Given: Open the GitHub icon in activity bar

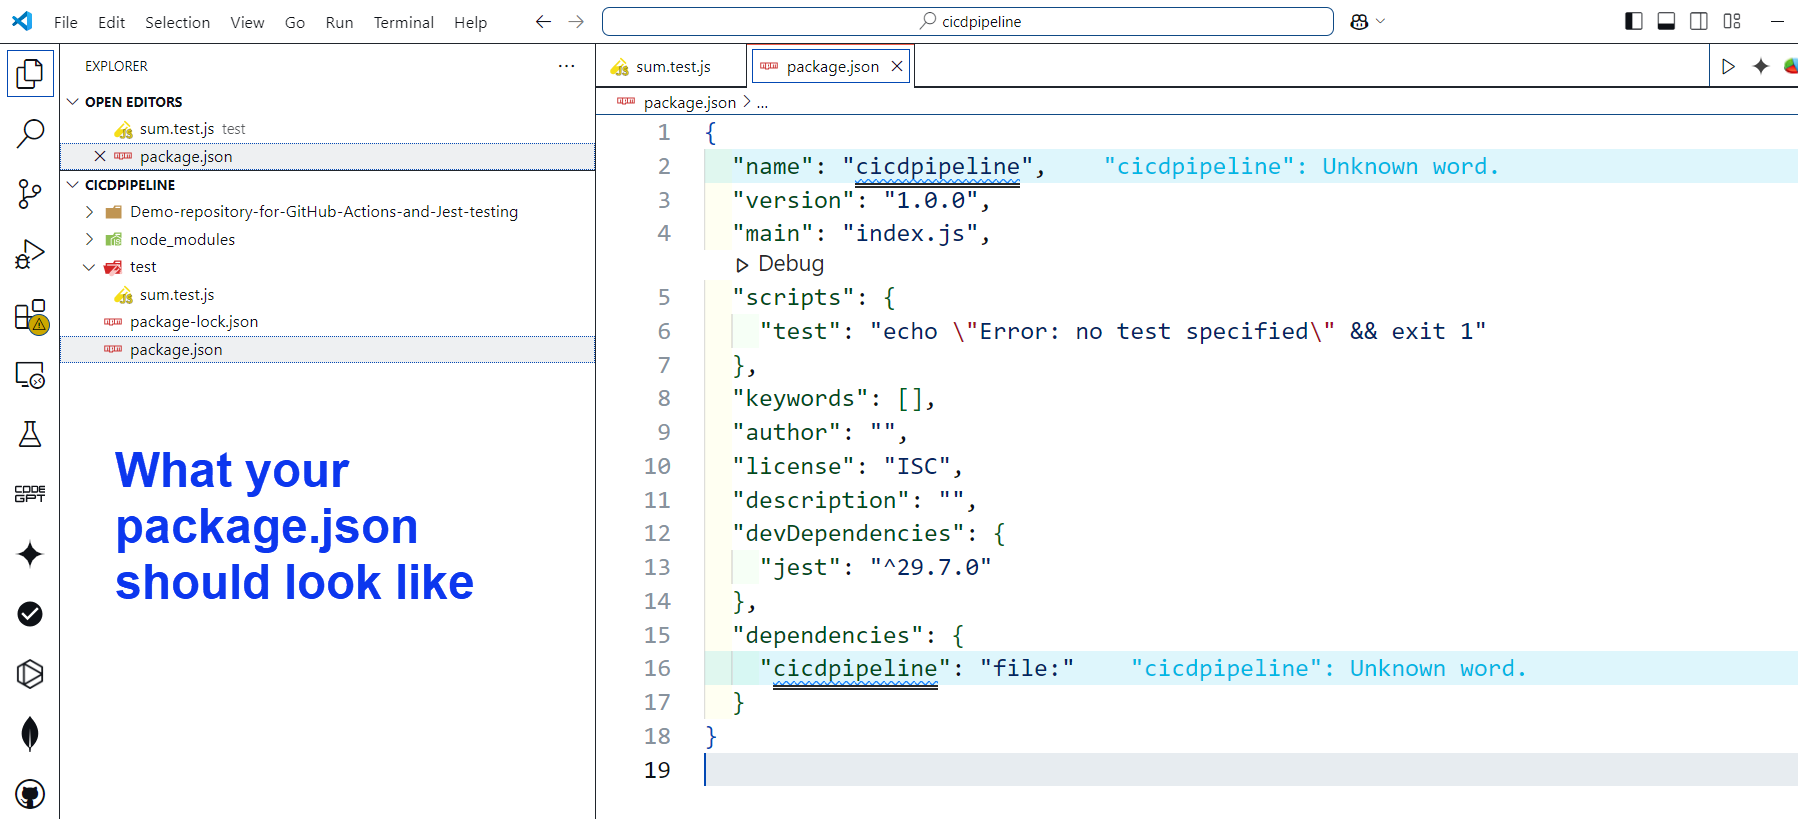Looking at the screenshot, I should pos(30,794).
